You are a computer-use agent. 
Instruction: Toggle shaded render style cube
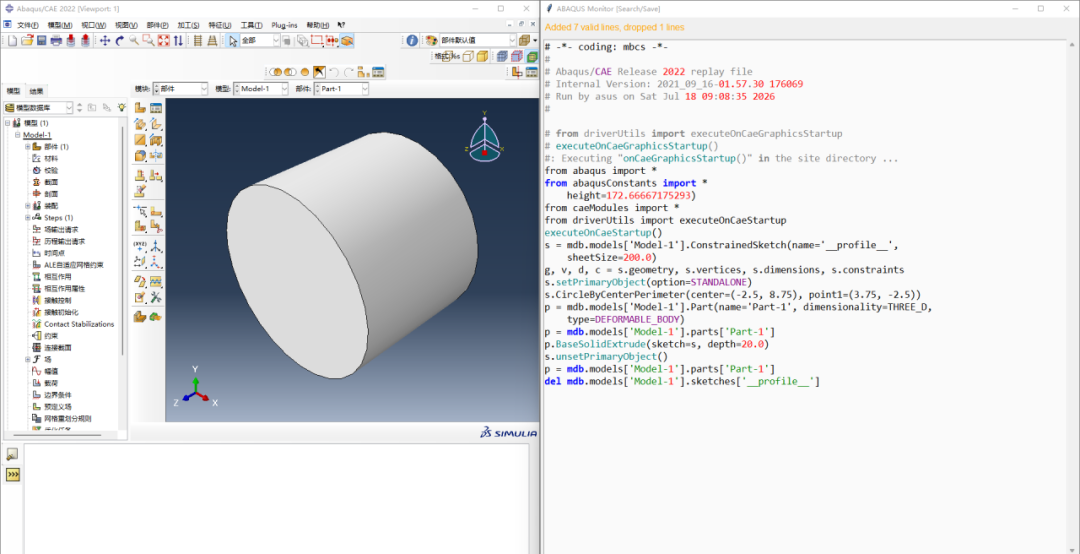pos(482,57)
